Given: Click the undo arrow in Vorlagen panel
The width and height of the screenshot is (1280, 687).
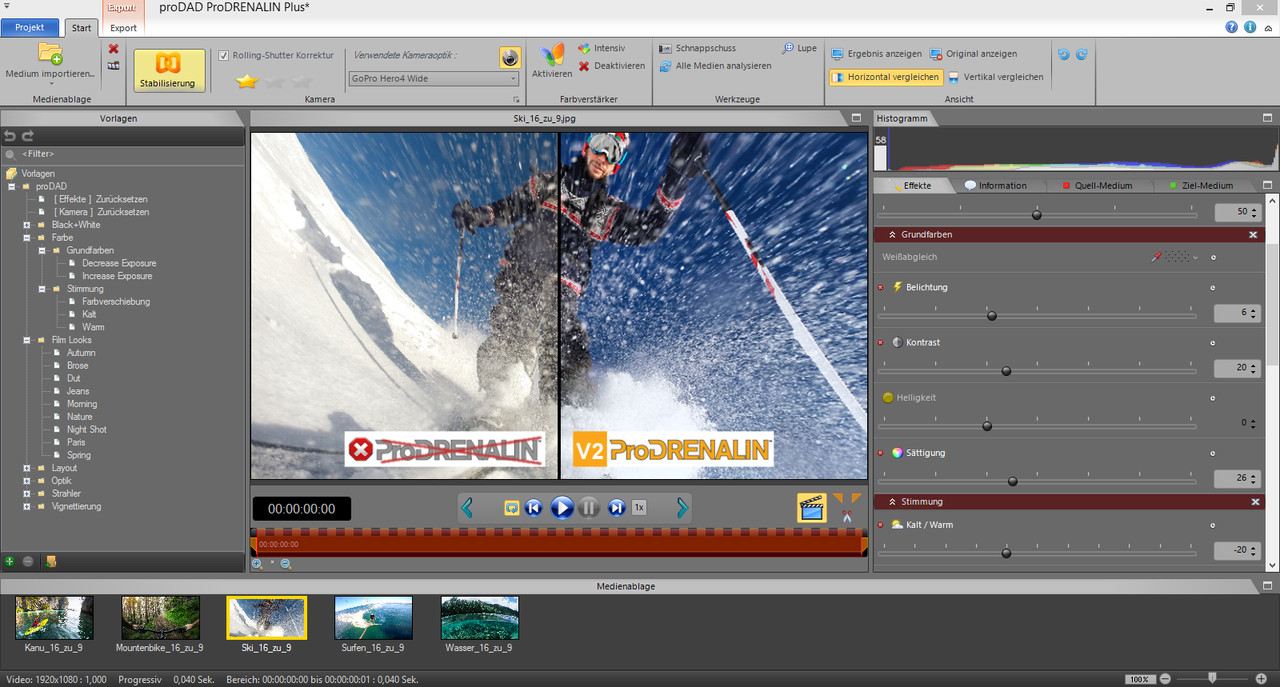Looking at the screenshot, I should coord(10,136).
